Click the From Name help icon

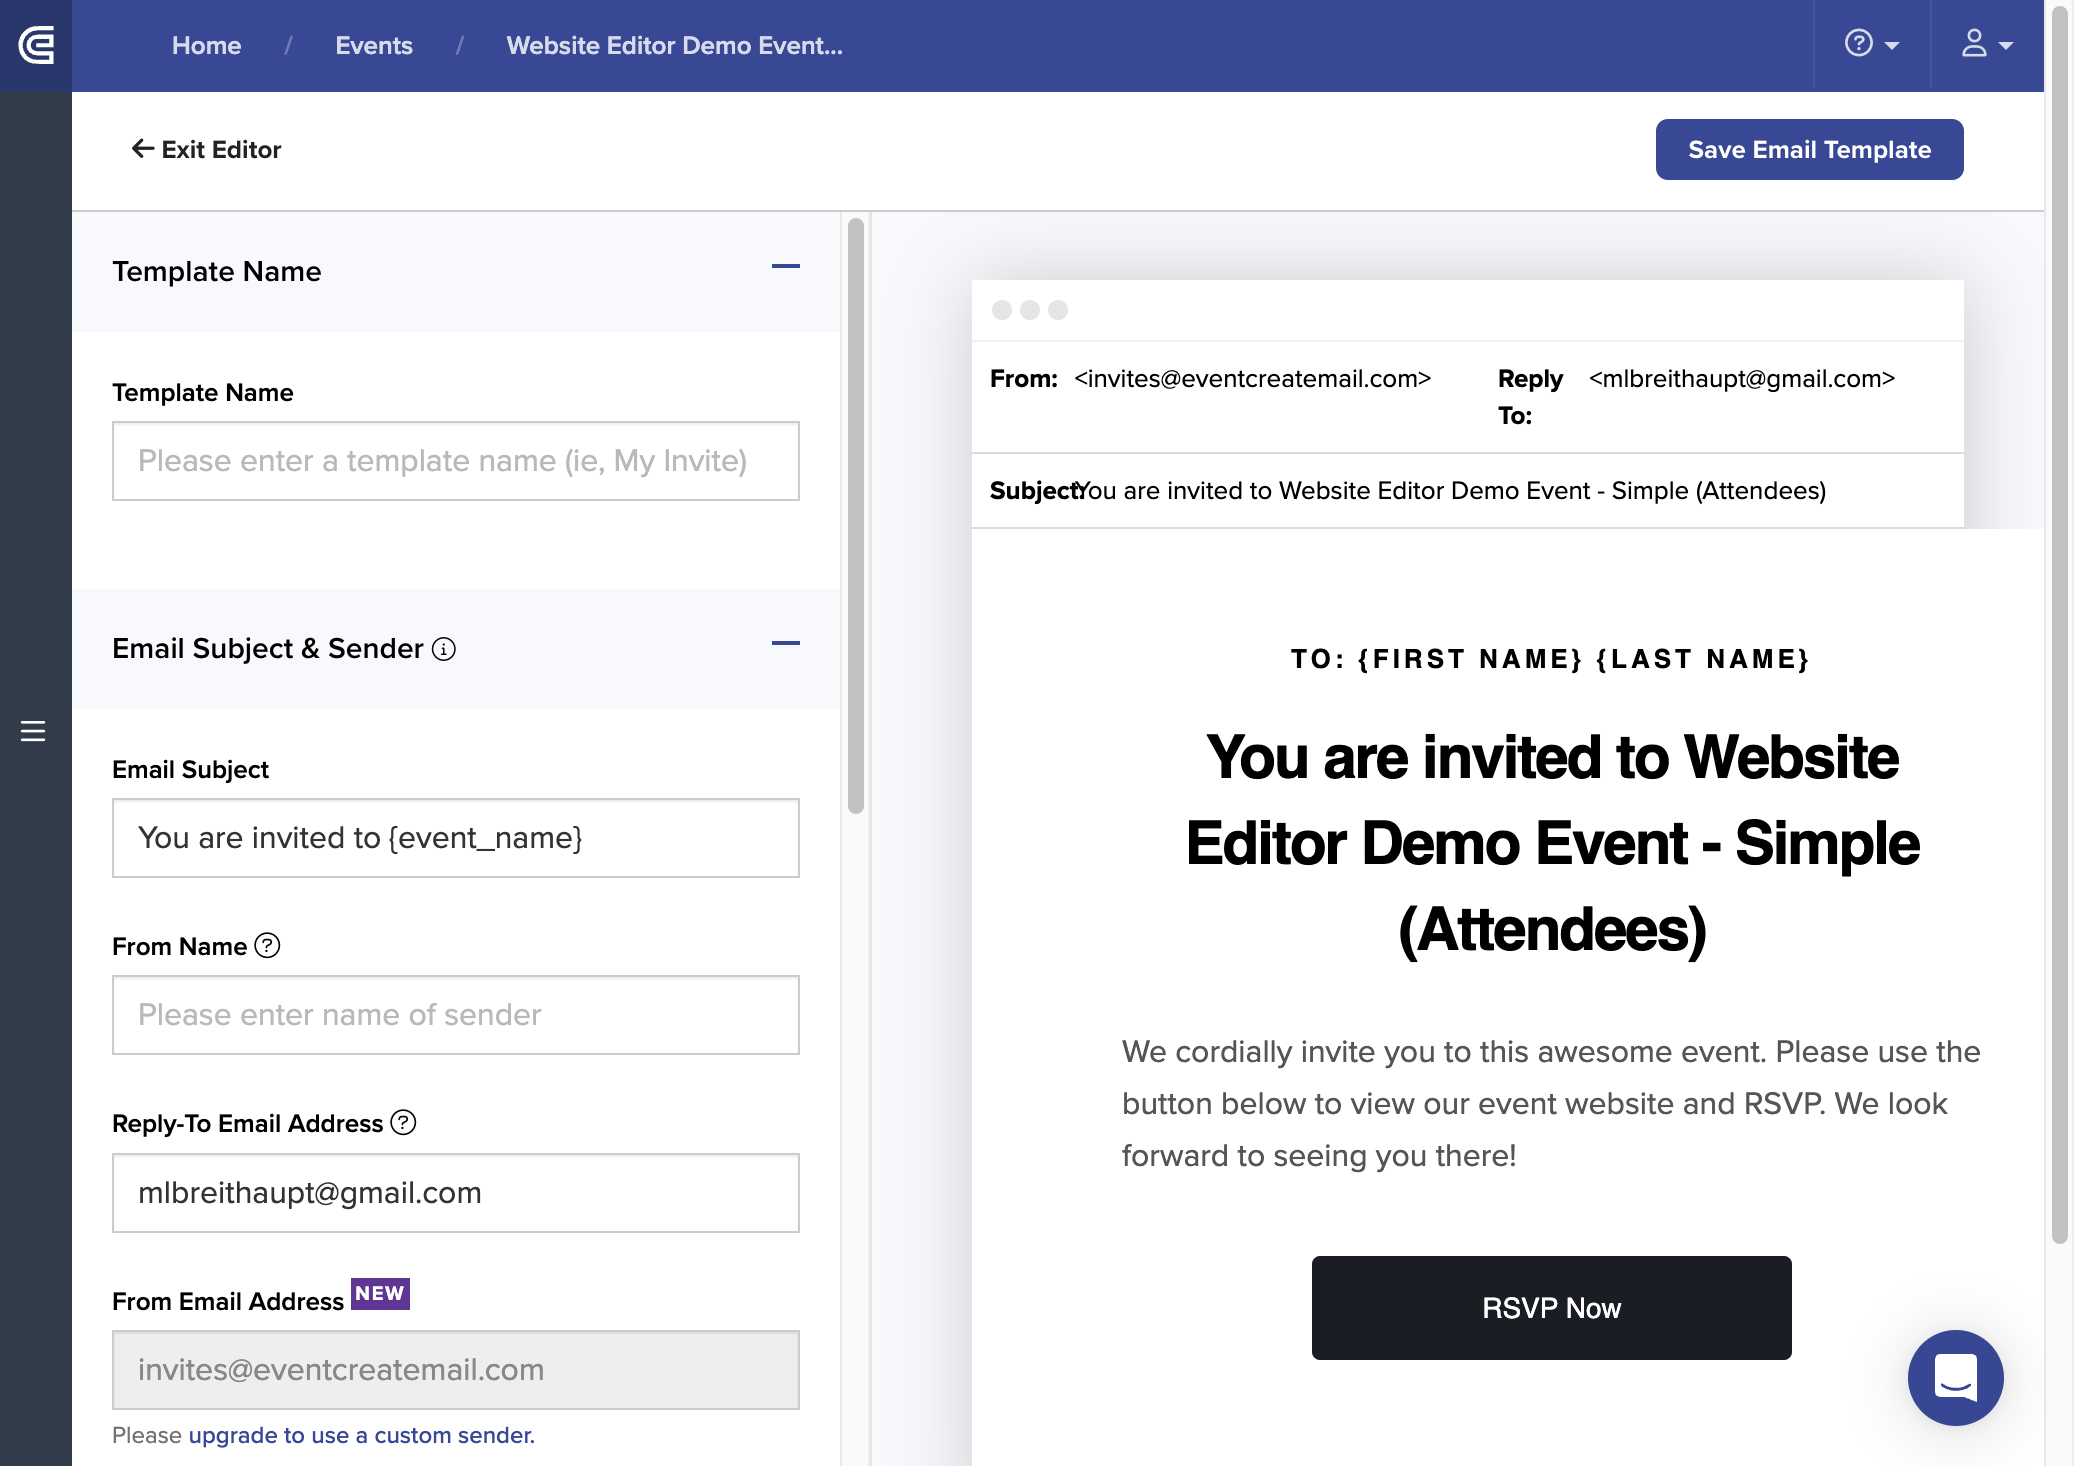(267, 945)
